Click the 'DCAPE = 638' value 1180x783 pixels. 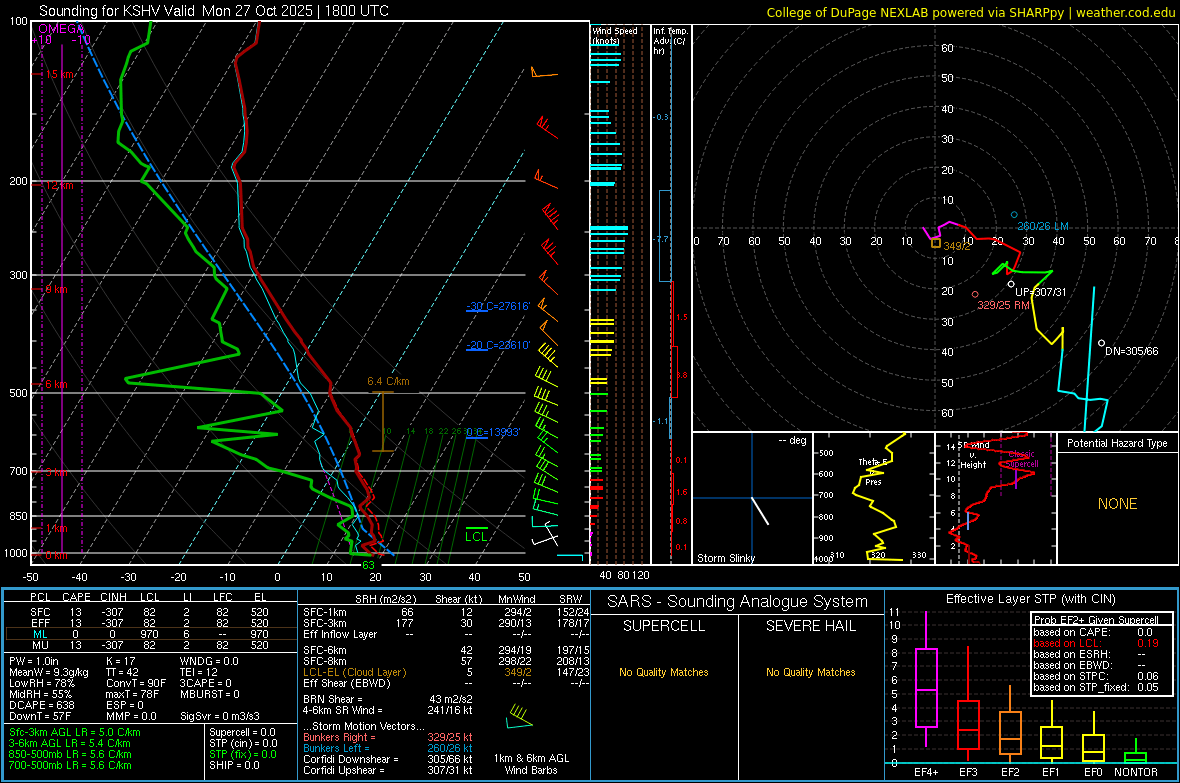pos(41,705)
